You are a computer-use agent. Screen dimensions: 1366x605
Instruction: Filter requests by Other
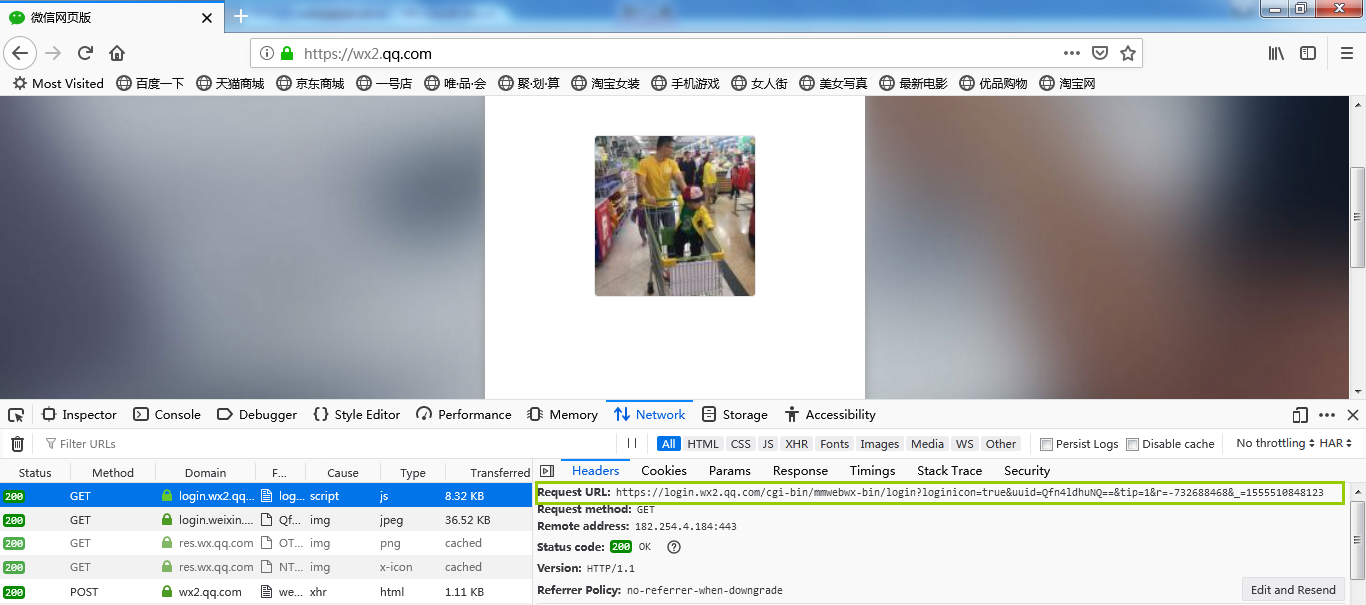[x=1001, y=444]
